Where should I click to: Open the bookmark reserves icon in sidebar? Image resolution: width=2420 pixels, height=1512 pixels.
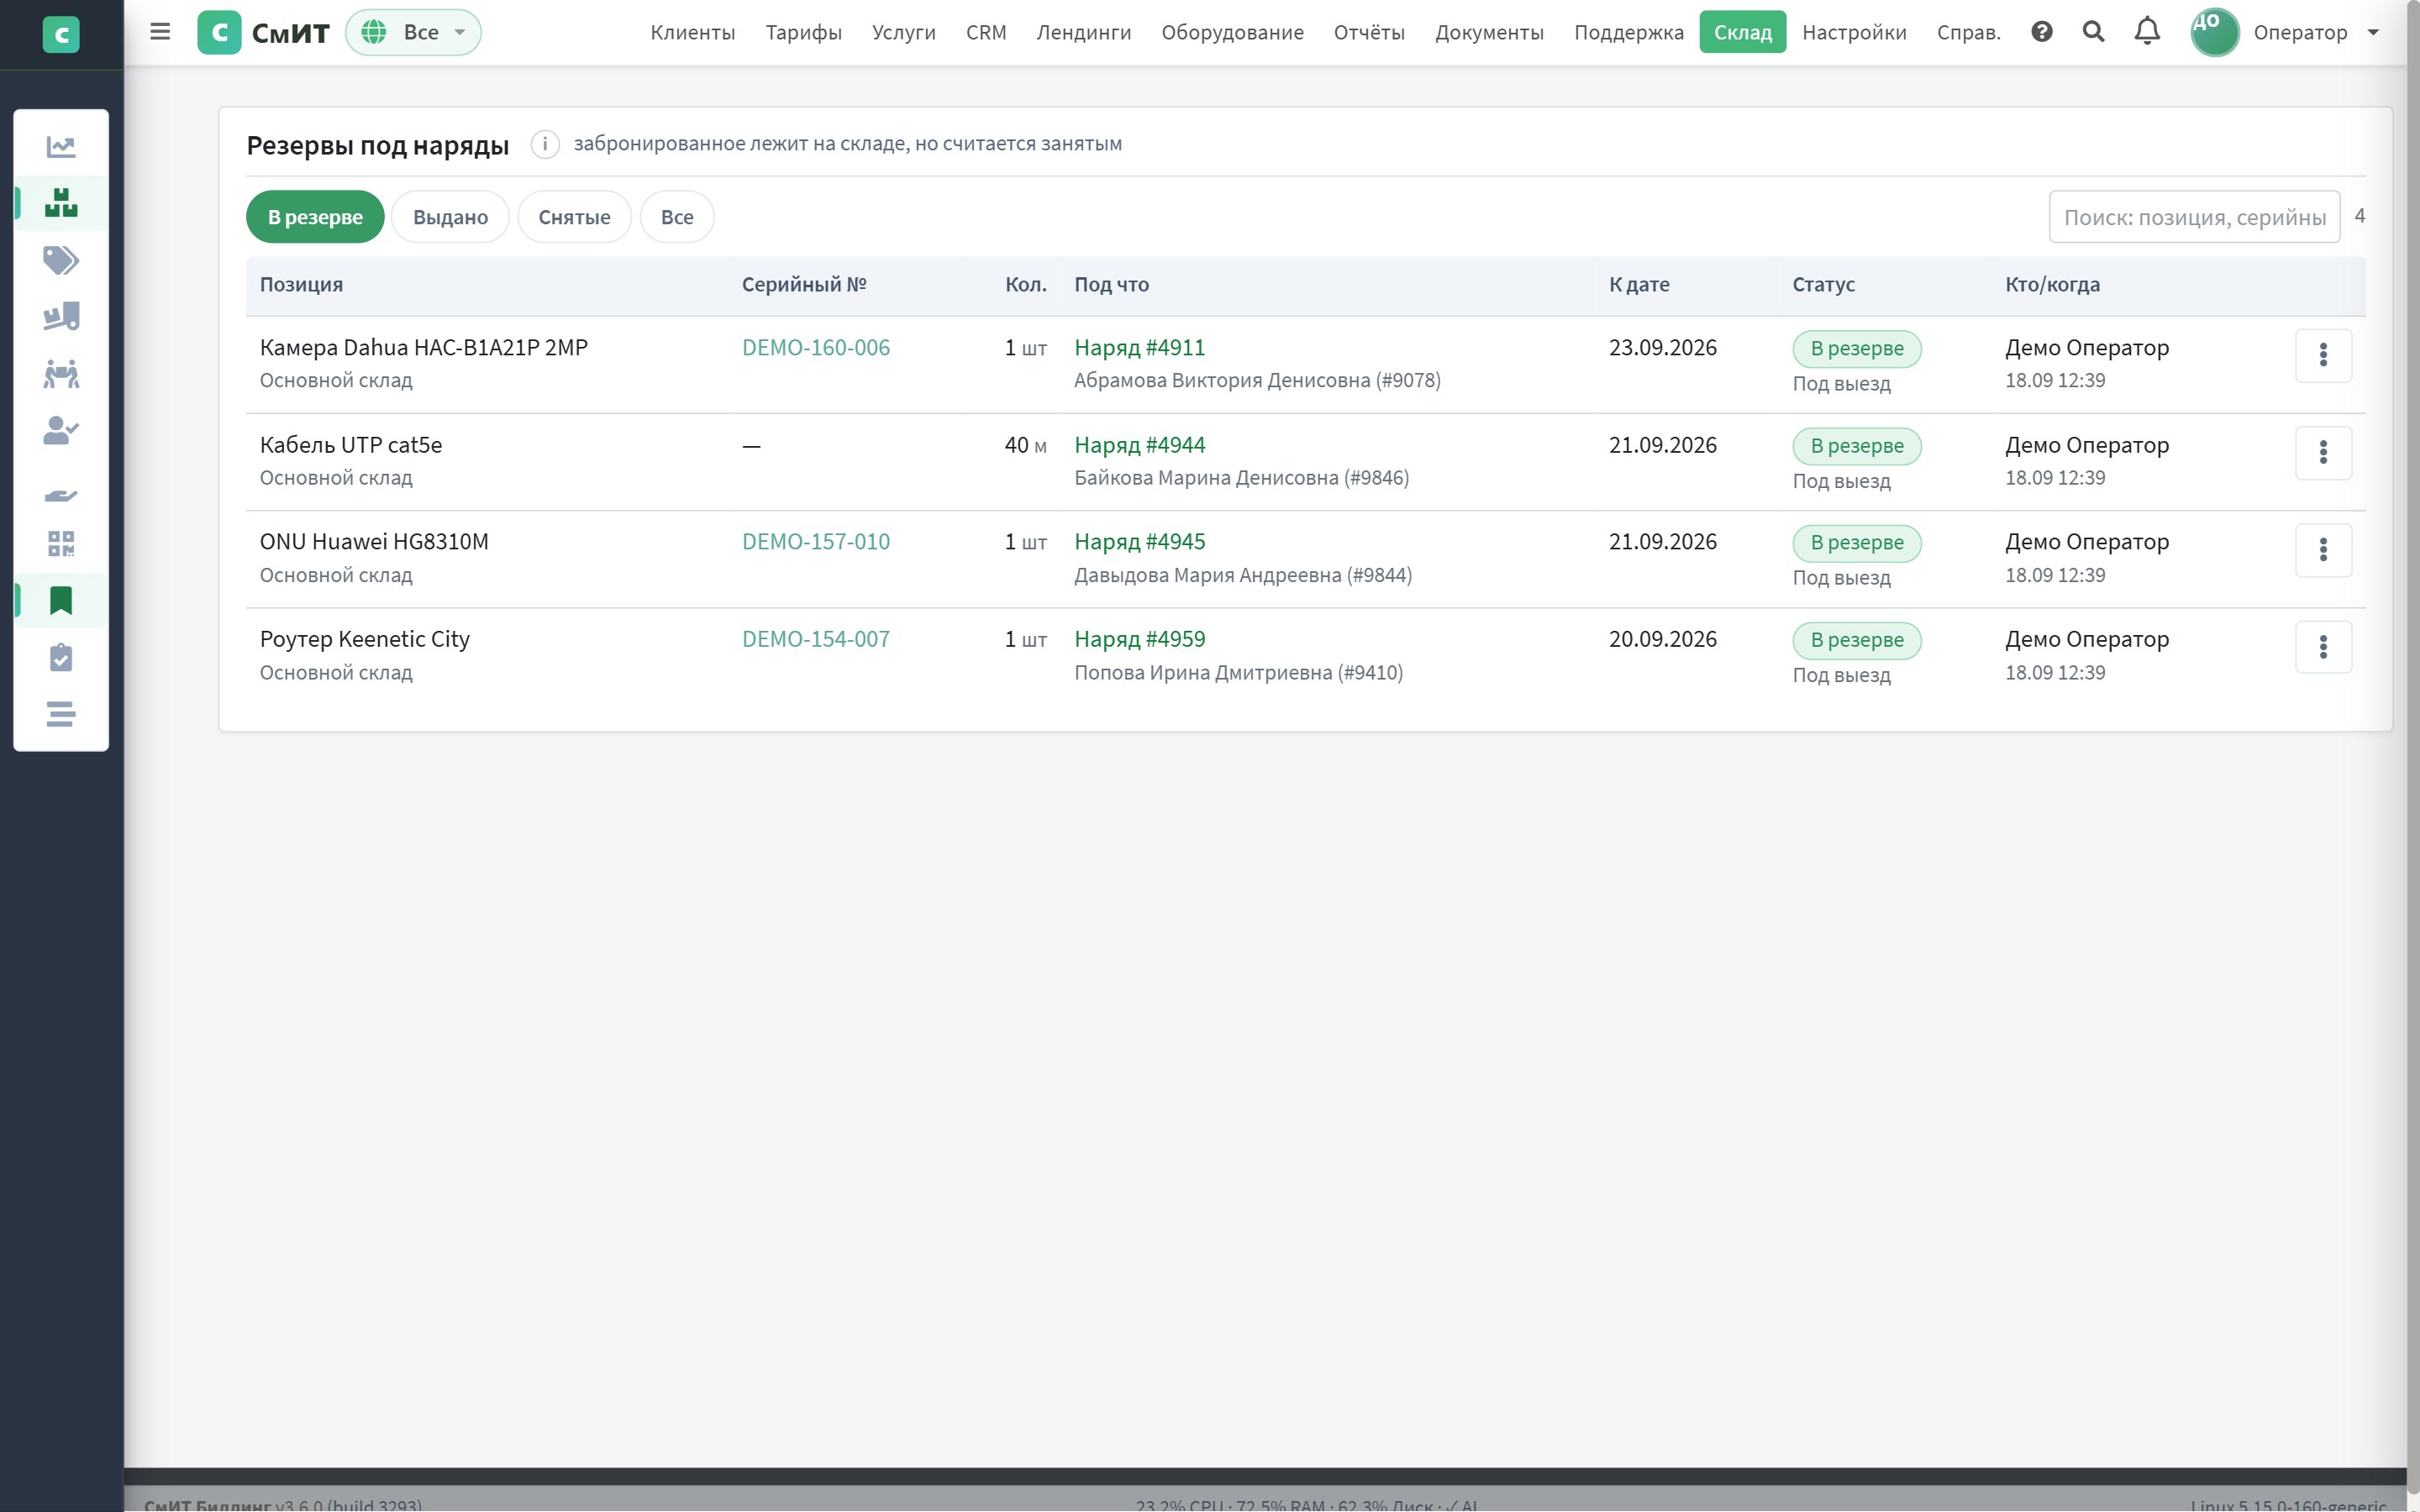coord(61,600)
